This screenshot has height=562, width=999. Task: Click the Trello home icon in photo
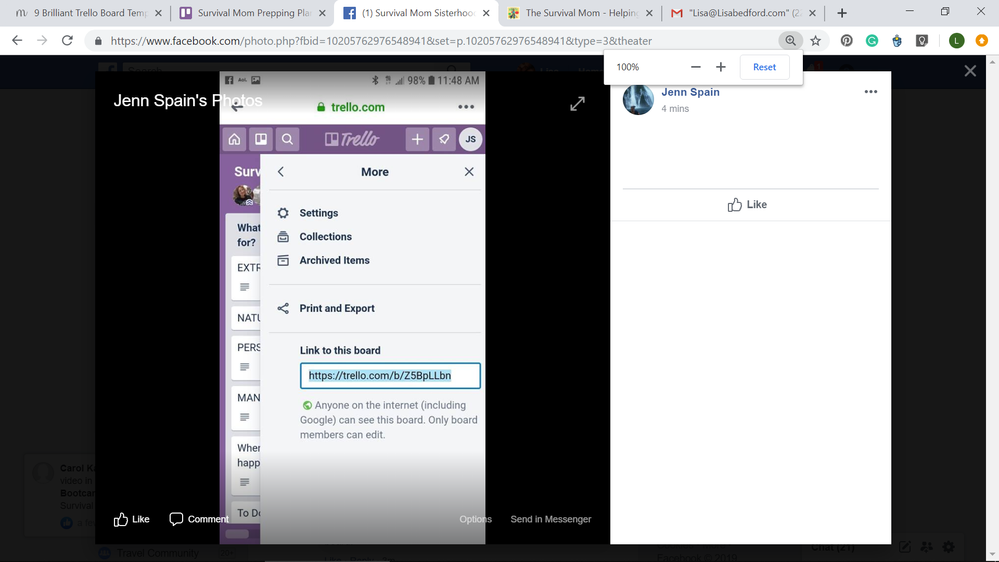pos(234,139)
